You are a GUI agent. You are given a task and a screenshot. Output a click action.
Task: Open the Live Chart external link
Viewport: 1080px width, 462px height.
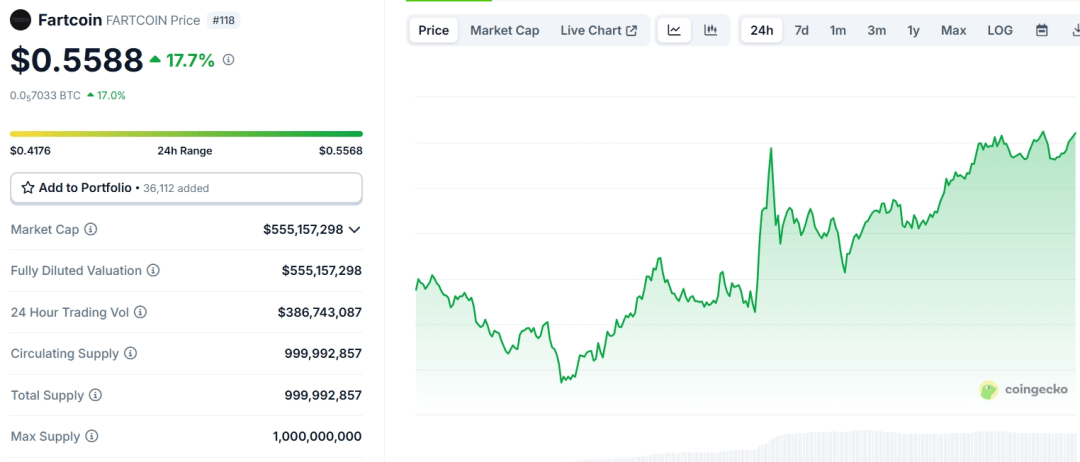click(599, 30)
